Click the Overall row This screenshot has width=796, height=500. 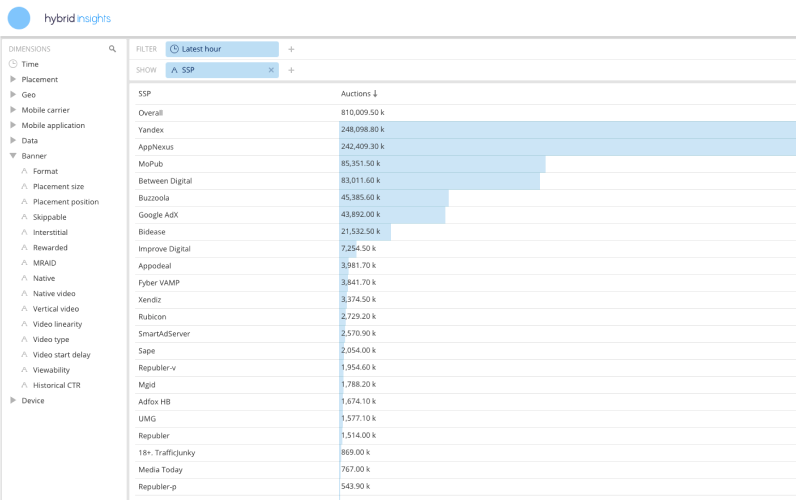pyautogui.click(x=466, y=113)
